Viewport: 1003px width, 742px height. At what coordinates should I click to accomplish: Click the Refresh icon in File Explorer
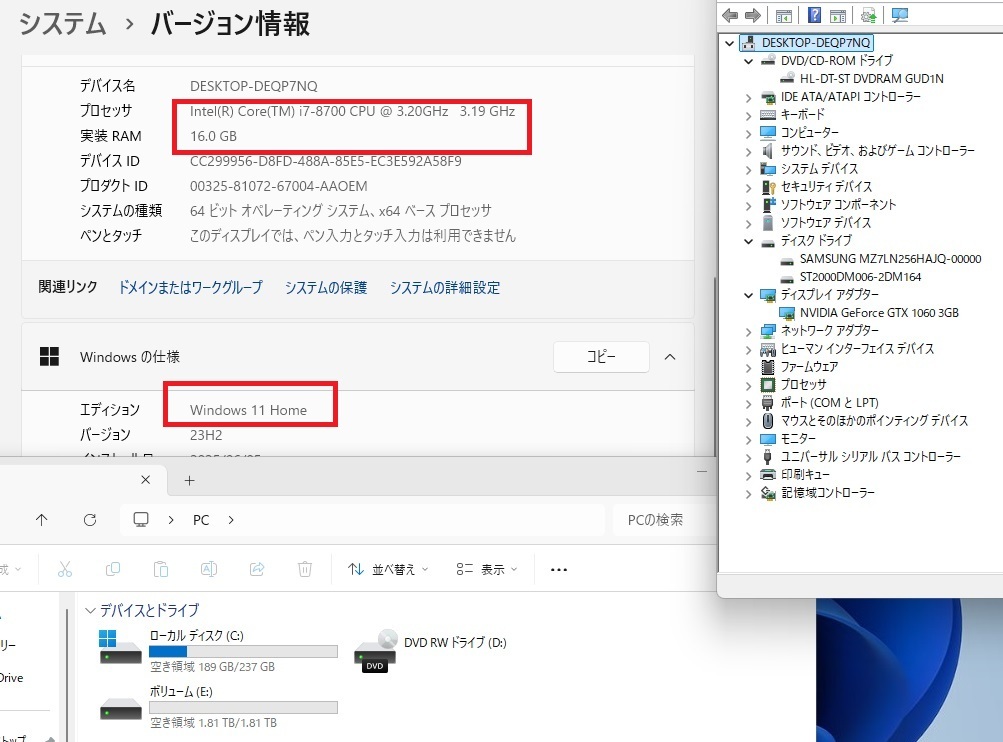point(90,520)
